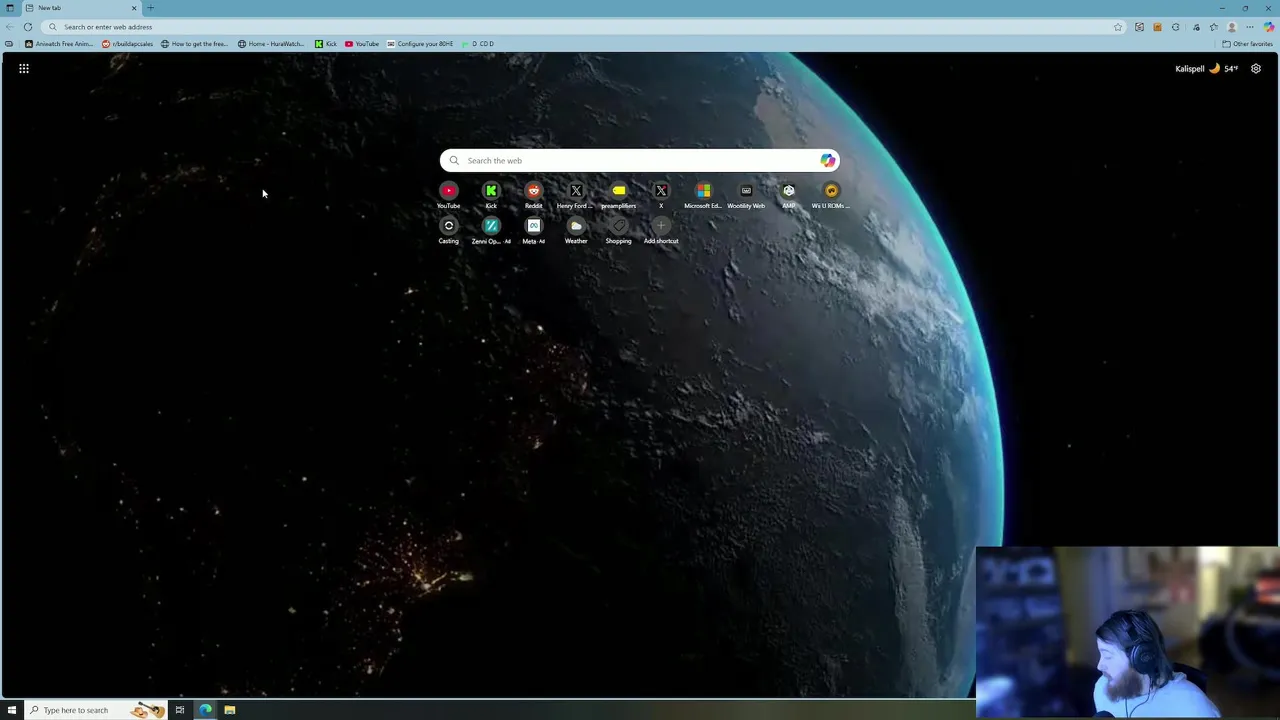Open the Reddit quick link shortcut
Image resolution: width=1280 pixels, height=720 pixels.
point(533,195)
